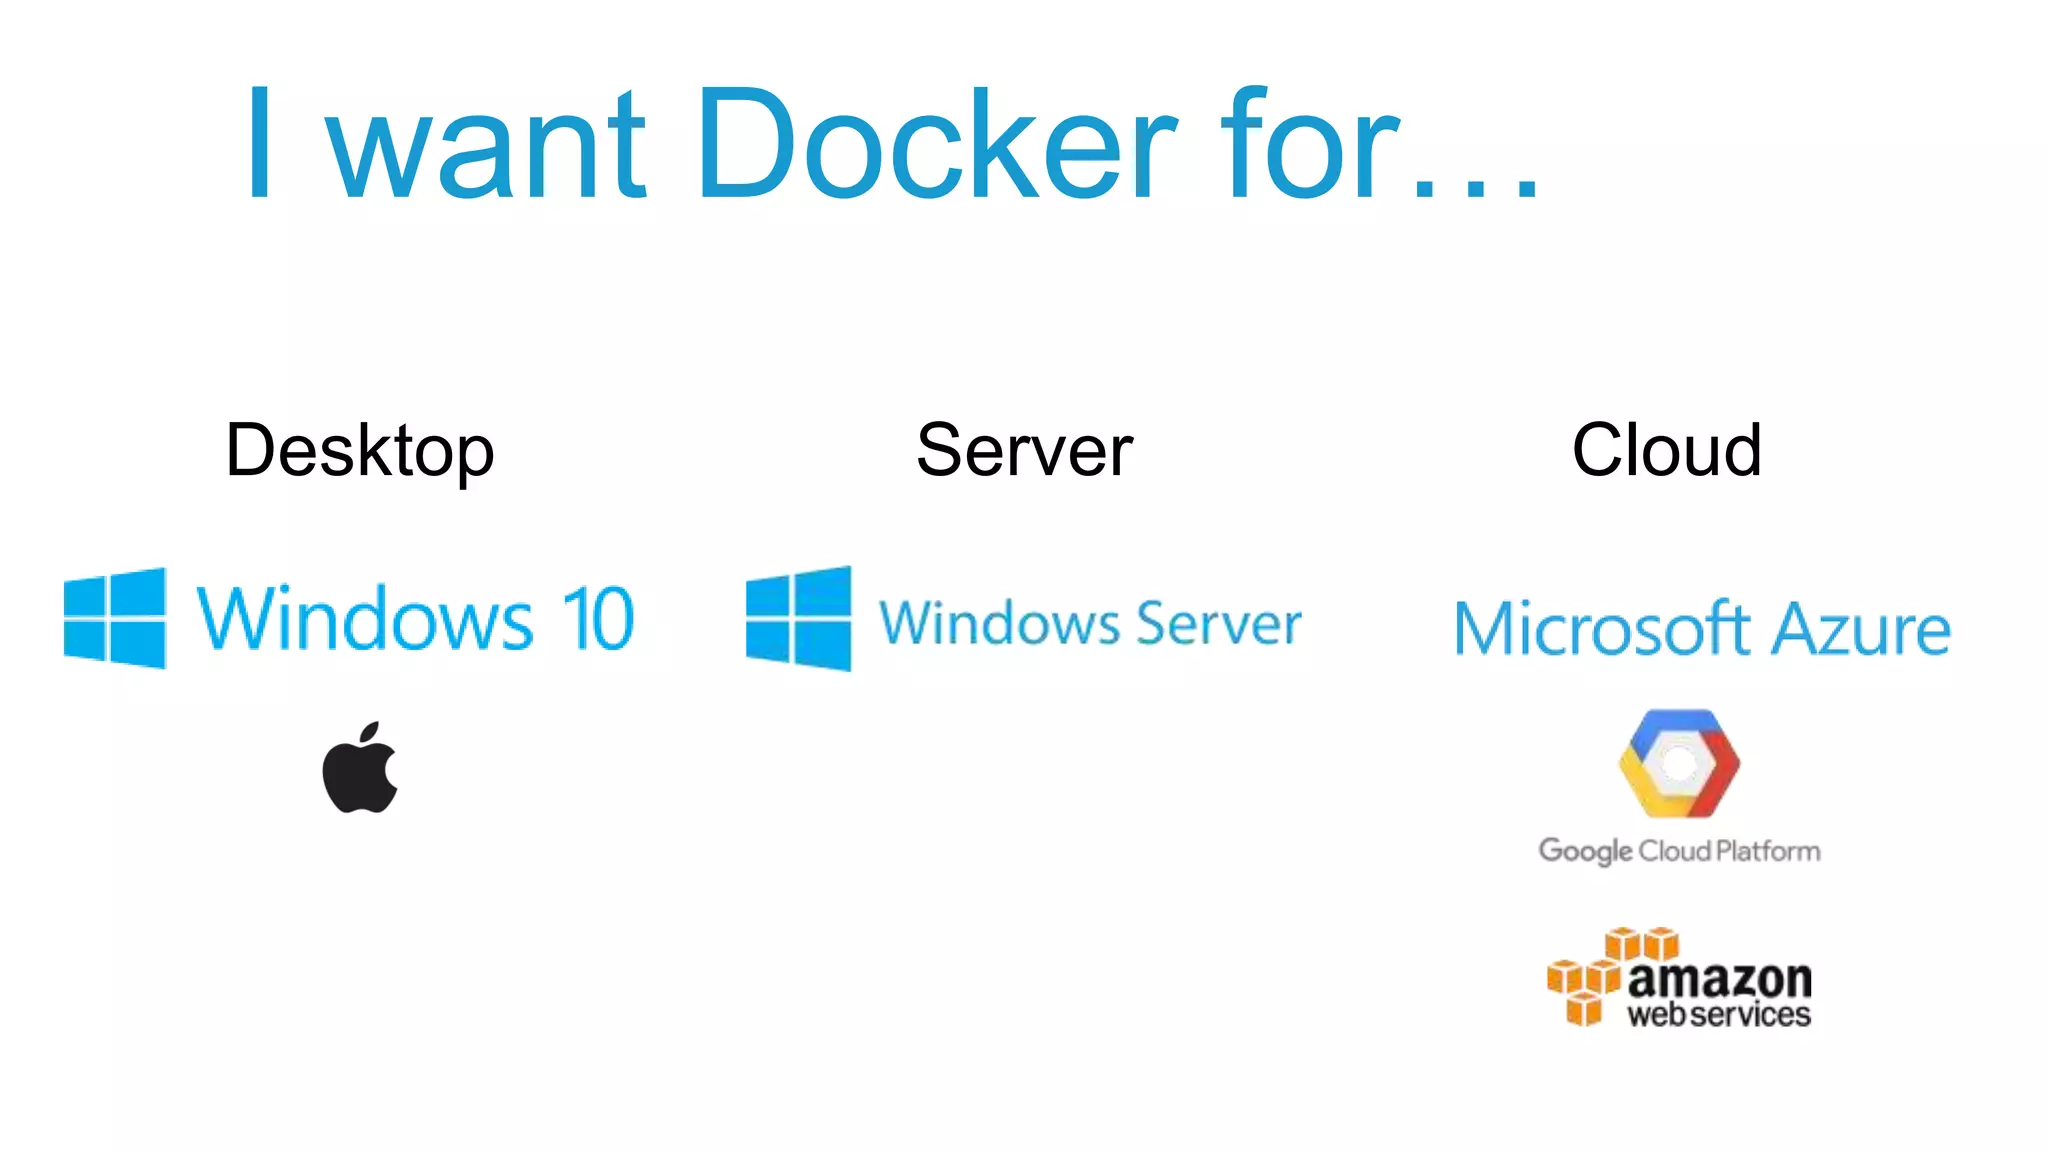Click the word want in title
2048x1152 pixels.
pos(487,145)
